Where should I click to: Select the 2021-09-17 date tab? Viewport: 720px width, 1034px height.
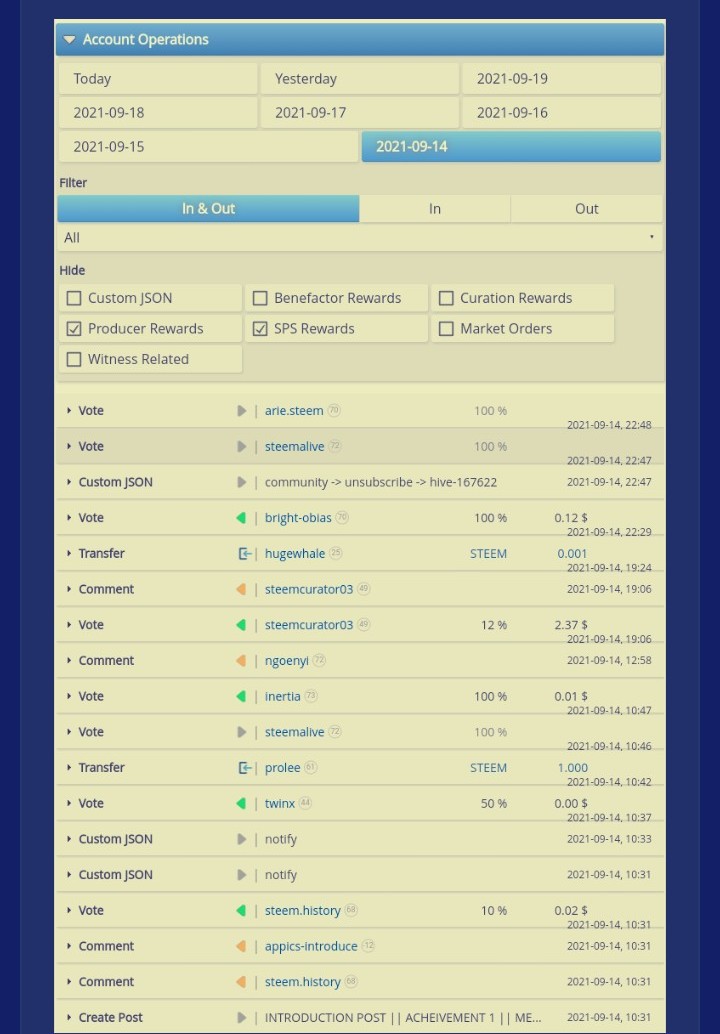pyautogui.click(x=359, y=113)
